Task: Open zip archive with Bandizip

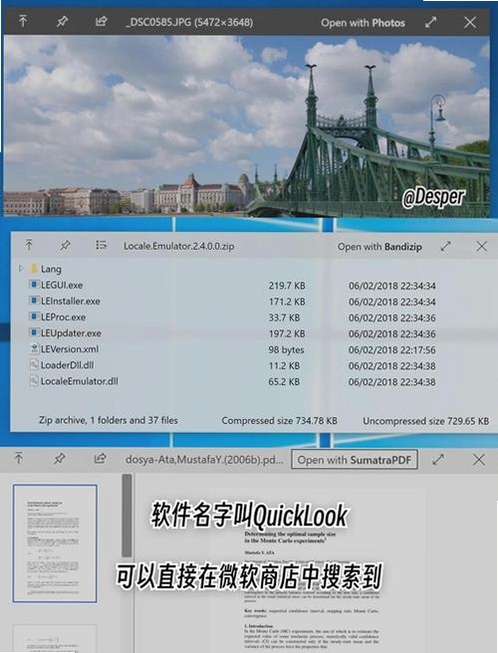Action: coord(379,247)
